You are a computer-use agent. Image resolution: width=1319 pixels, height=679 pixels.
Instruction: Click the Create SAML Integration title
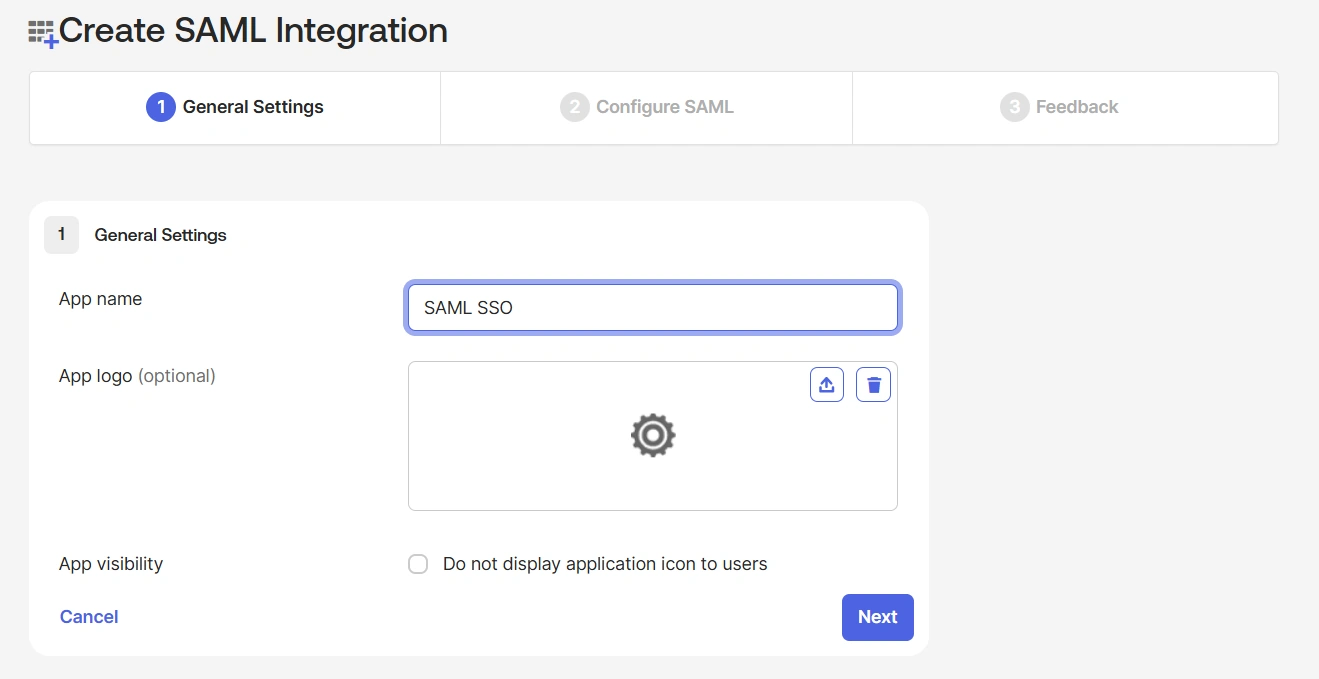[252, 31]
